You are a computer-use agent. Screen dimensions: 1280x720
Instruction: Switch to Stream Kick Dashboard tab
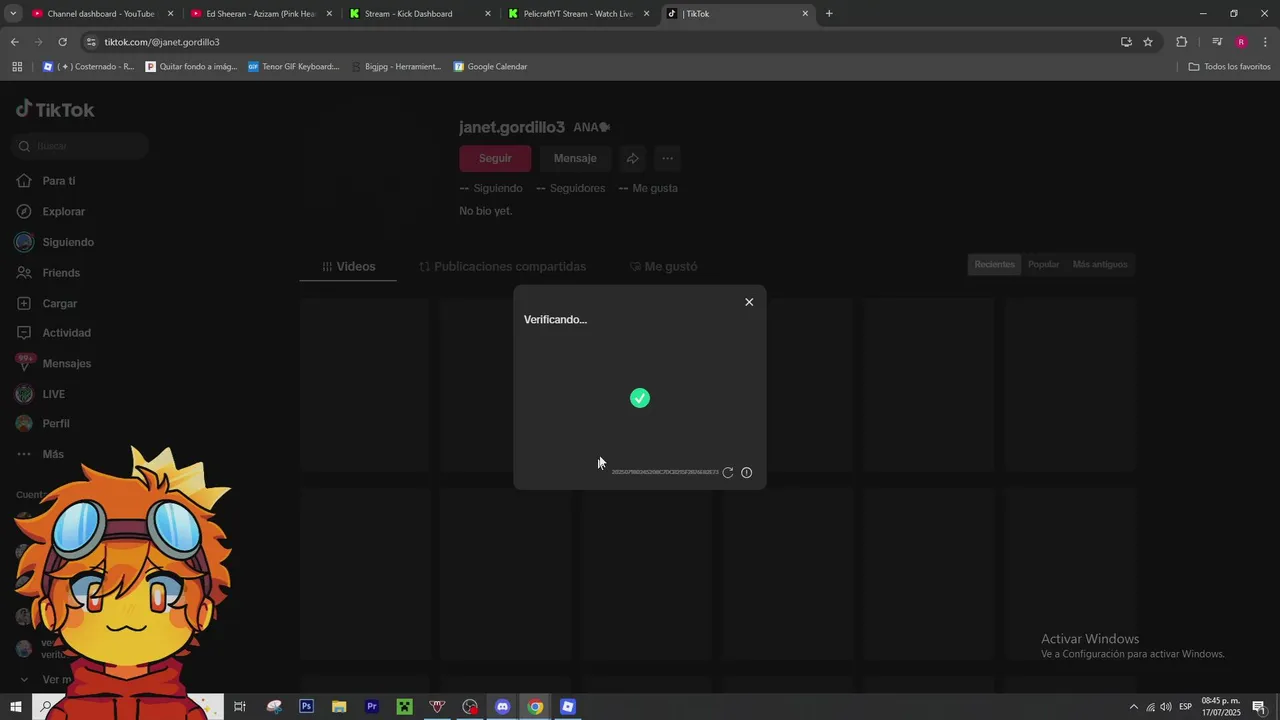pos(420,14)
